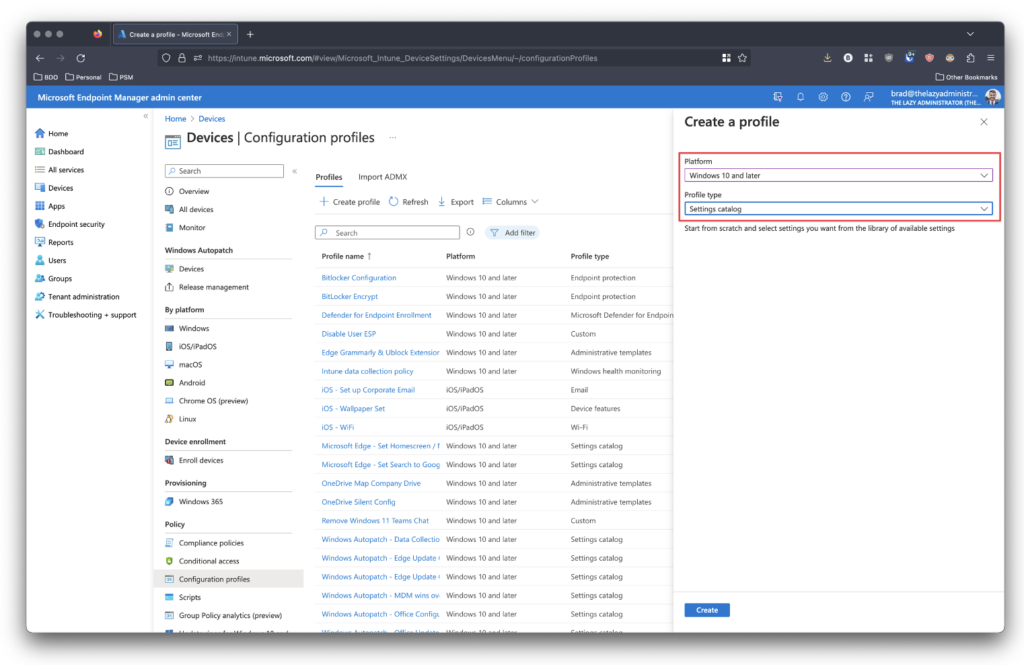Collapse the Devices menu pane
This screenshot has width=1024, height=665.
295,171
